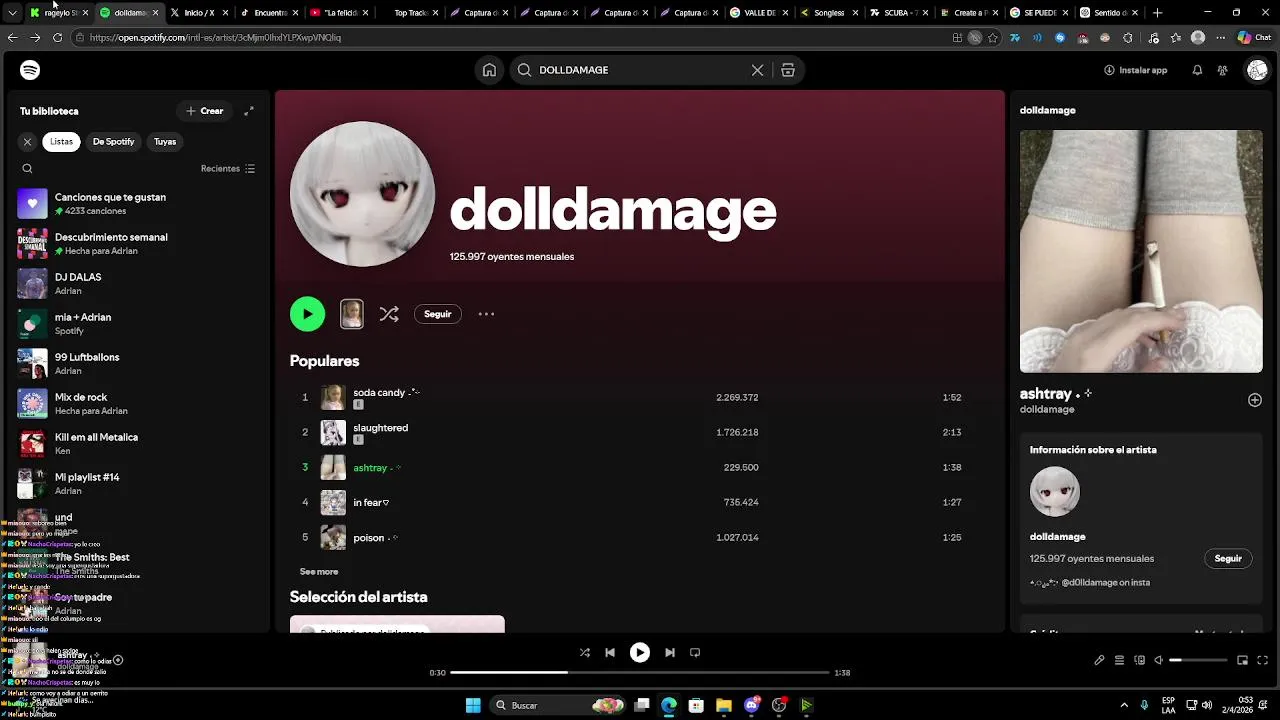
Task: Follow dolldamage with the Seguir button
Action: [438, 314]
